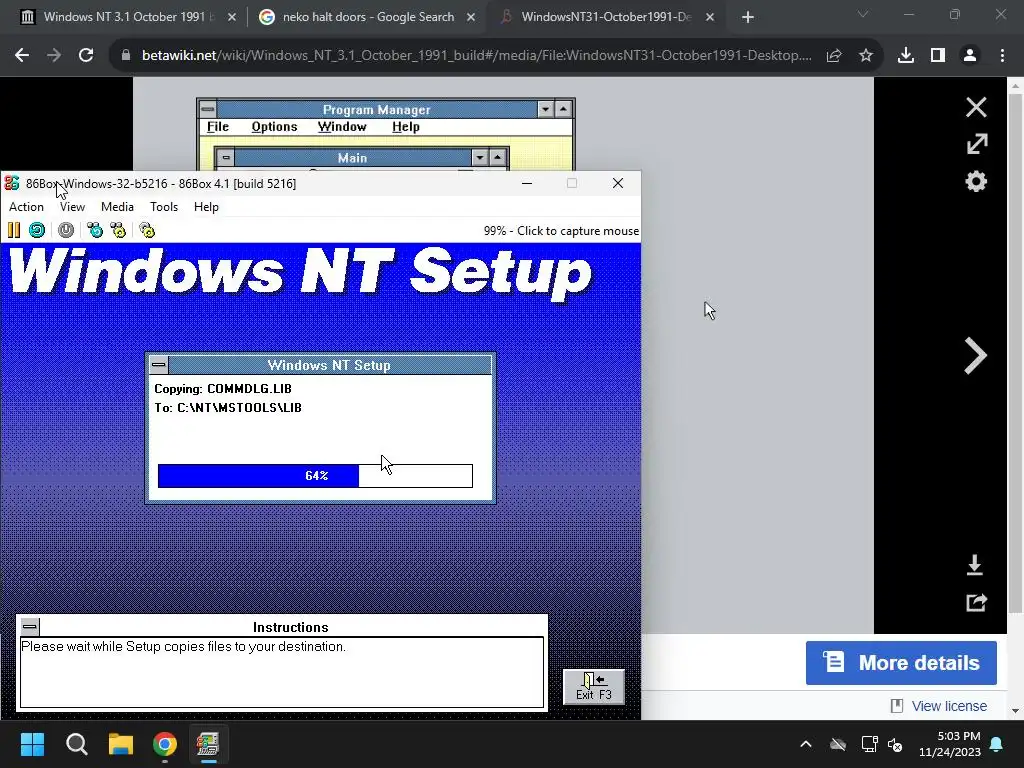Click the gray ACPI shutdown power icon
Image resolution: width=1024 pixels, height=768 pixels.
[x=66, y=230]
